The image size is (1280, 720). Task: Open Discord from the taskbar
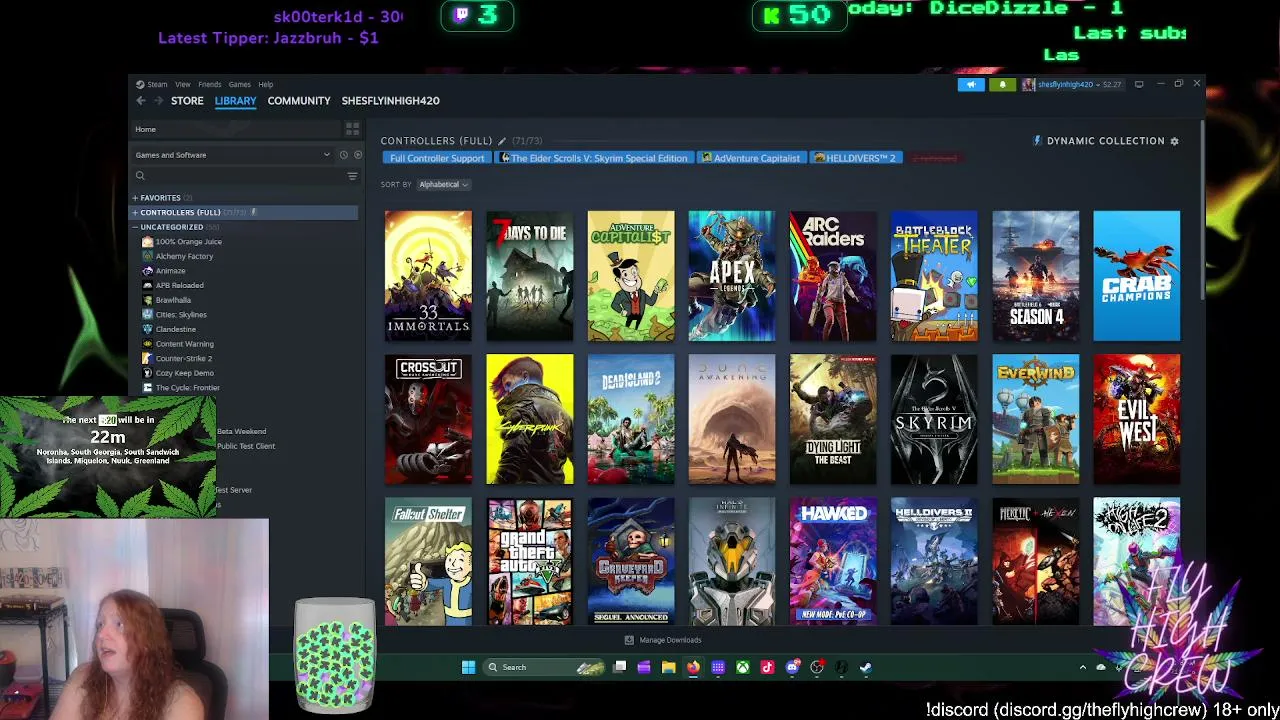pyautogui.click(x=792, y=667)
